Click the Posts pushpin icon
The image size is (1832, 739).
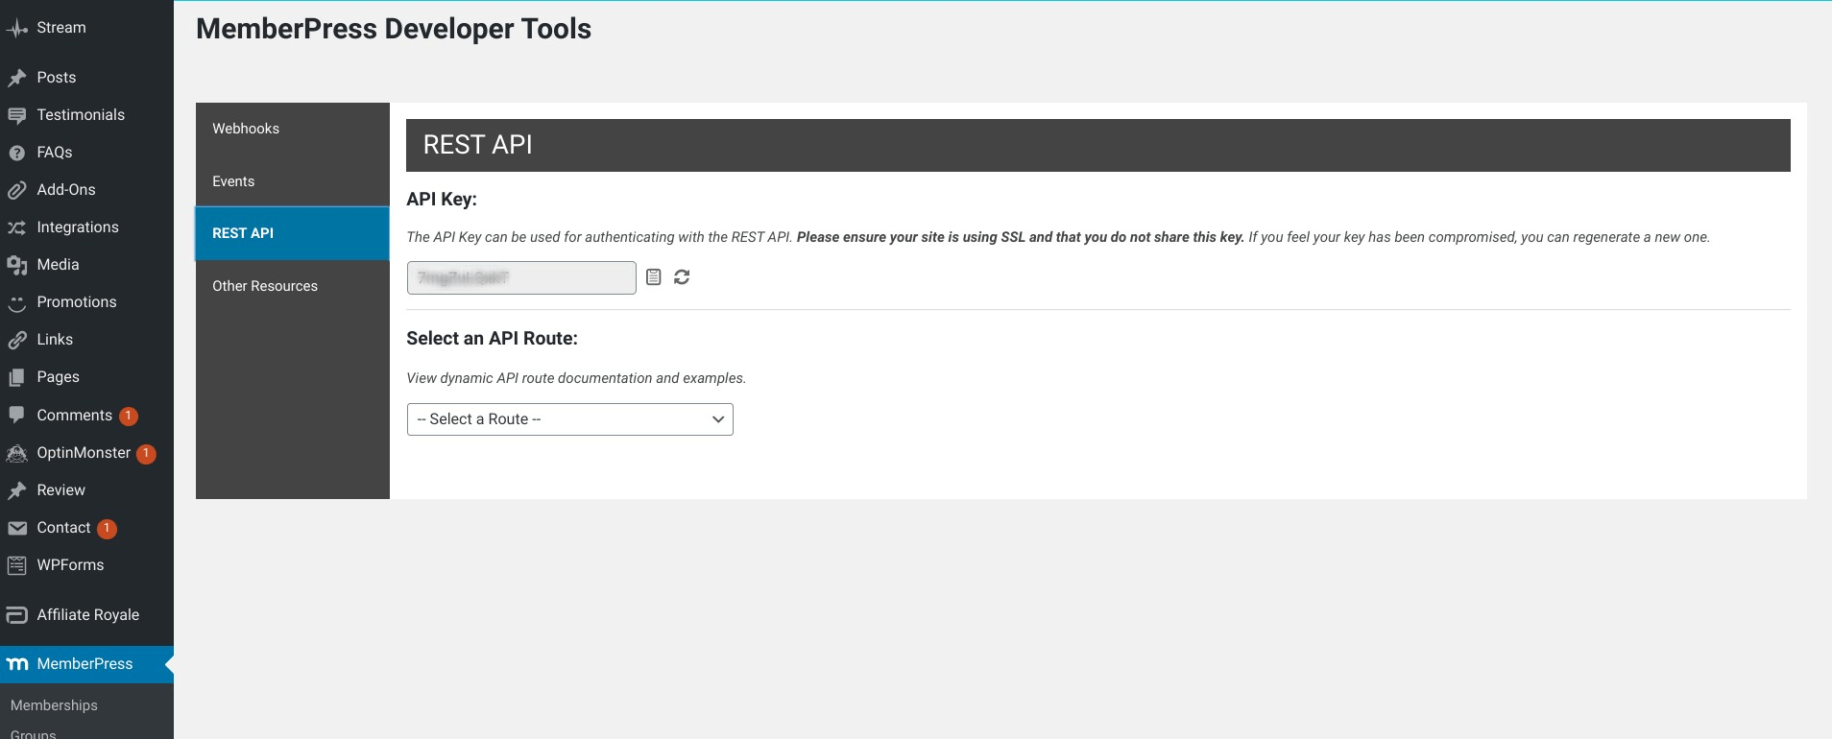coord(17,77)
